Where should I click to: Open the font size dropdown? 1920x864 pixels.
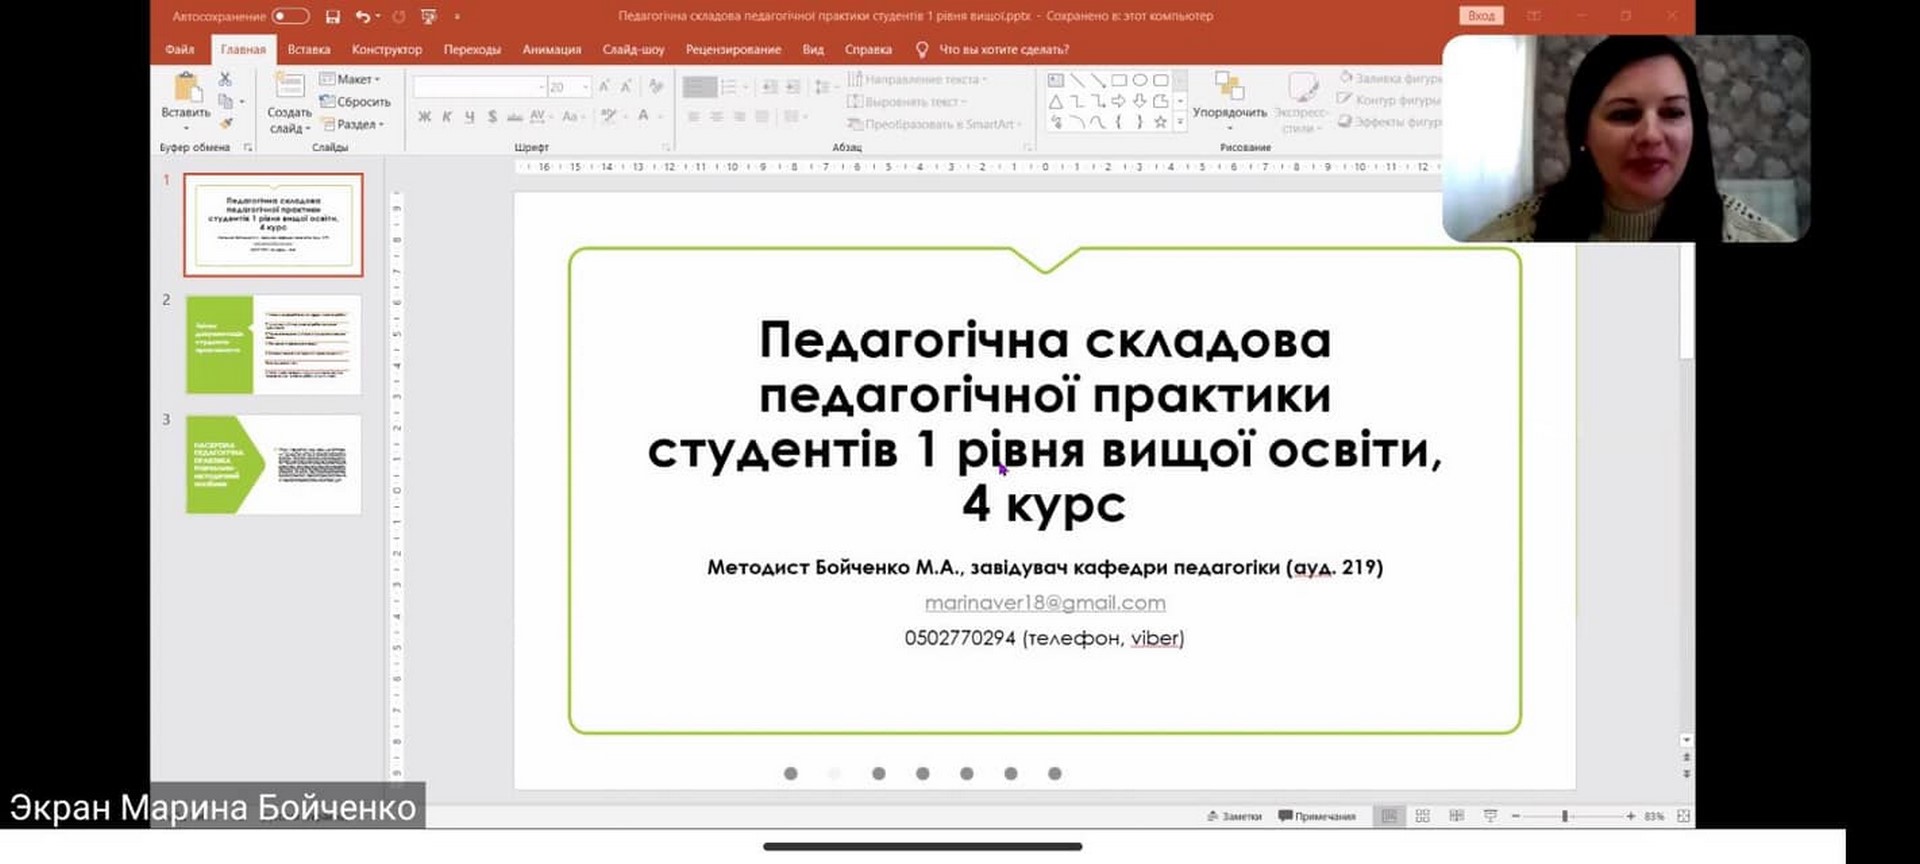click(x=586, y=88)
